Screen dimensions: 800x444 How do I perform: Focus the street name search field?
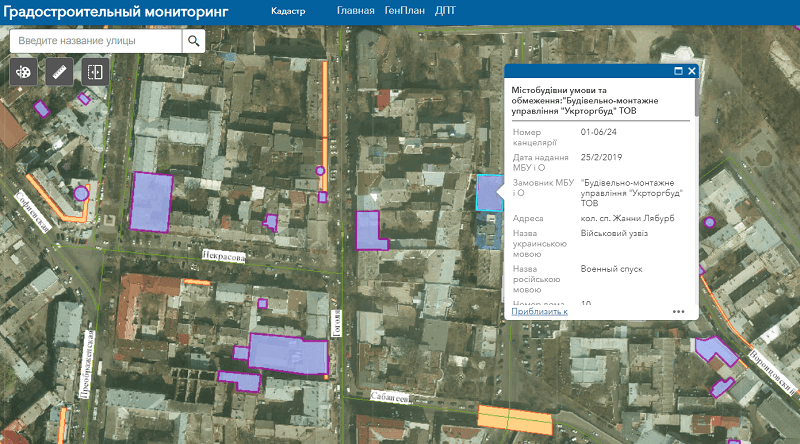[x=96, y=41]
